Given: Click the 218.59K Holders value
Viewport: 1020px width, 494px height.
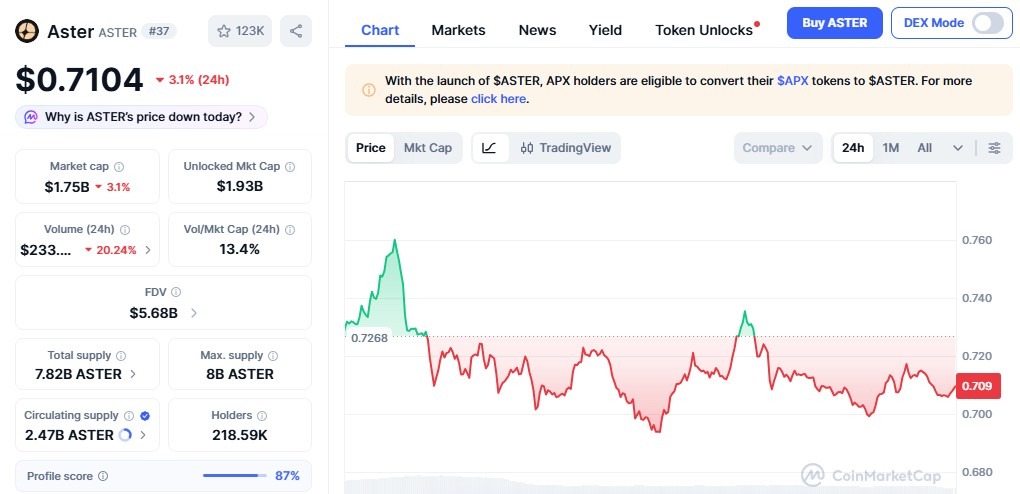Looking at the screenshot, I should tap(239, 435).
